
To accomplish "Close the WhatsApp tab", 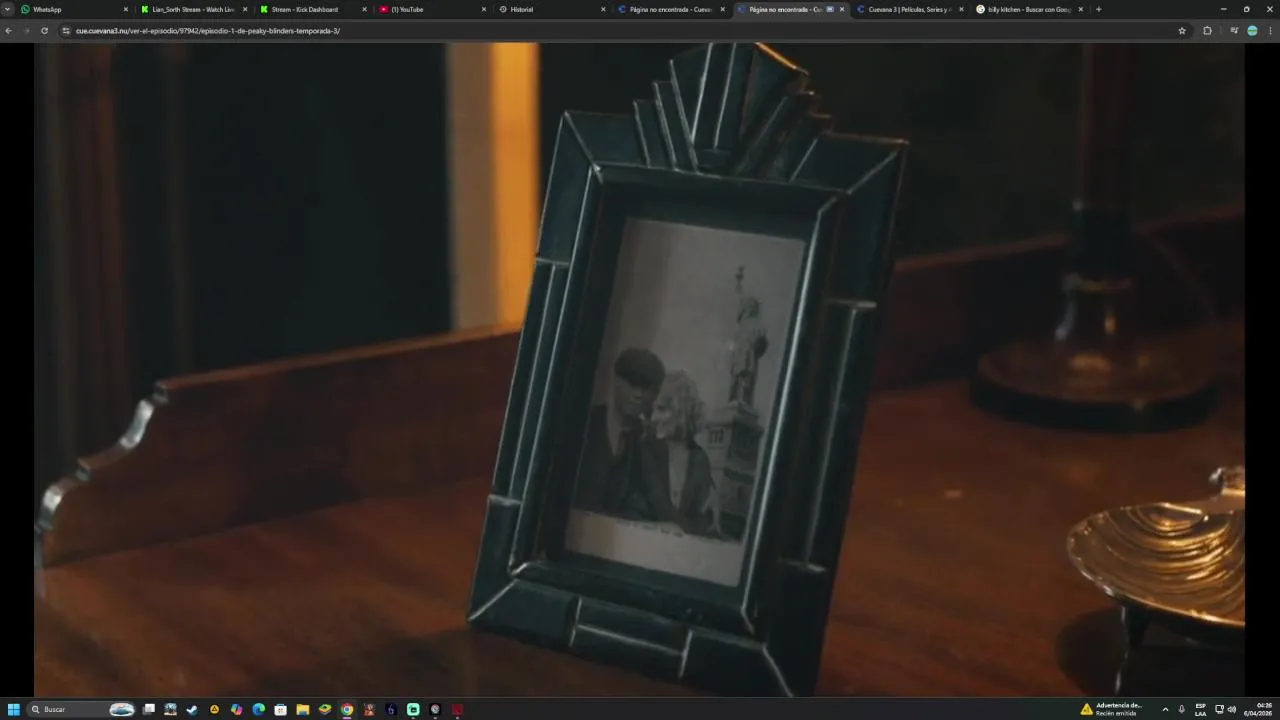I will pos(125,9).
